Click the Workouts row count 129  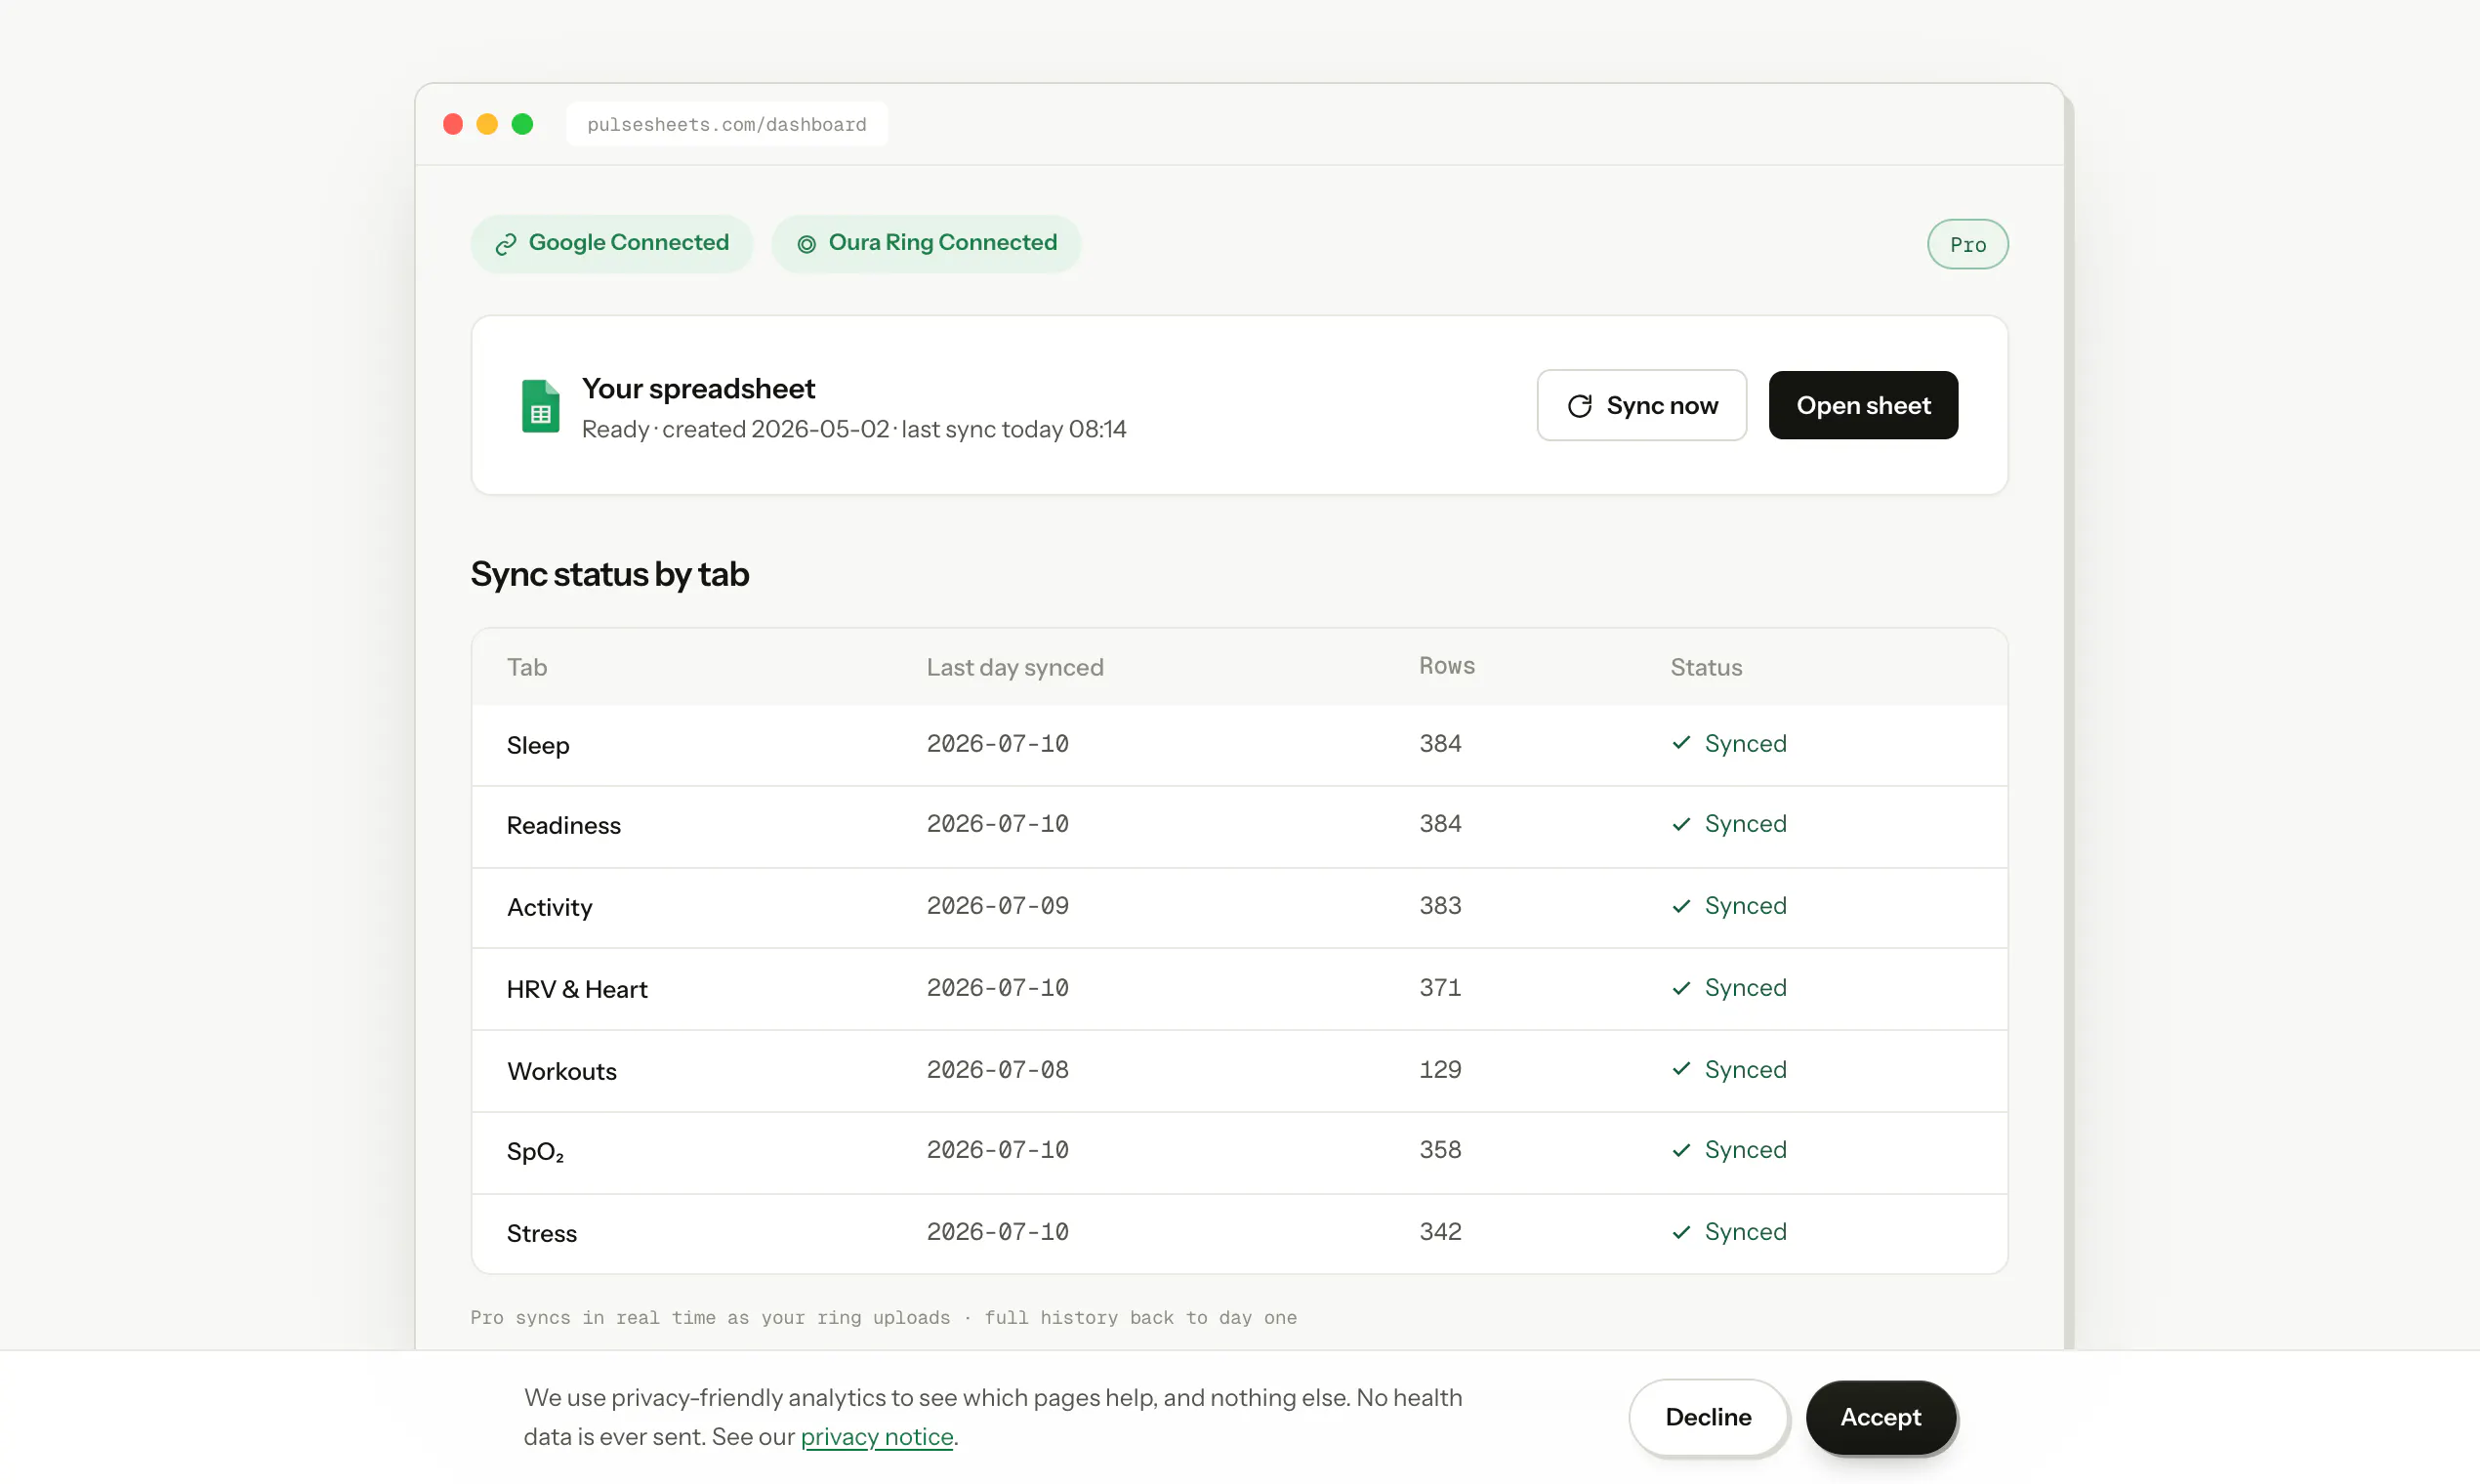point(1440,1069)
